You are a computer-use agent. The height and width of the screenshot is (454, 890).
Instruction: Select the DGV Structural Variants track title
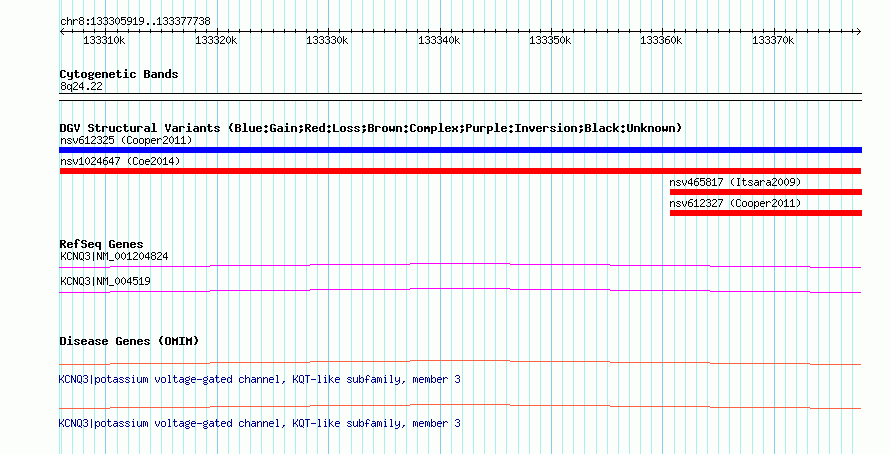click(x=371, y=128)
